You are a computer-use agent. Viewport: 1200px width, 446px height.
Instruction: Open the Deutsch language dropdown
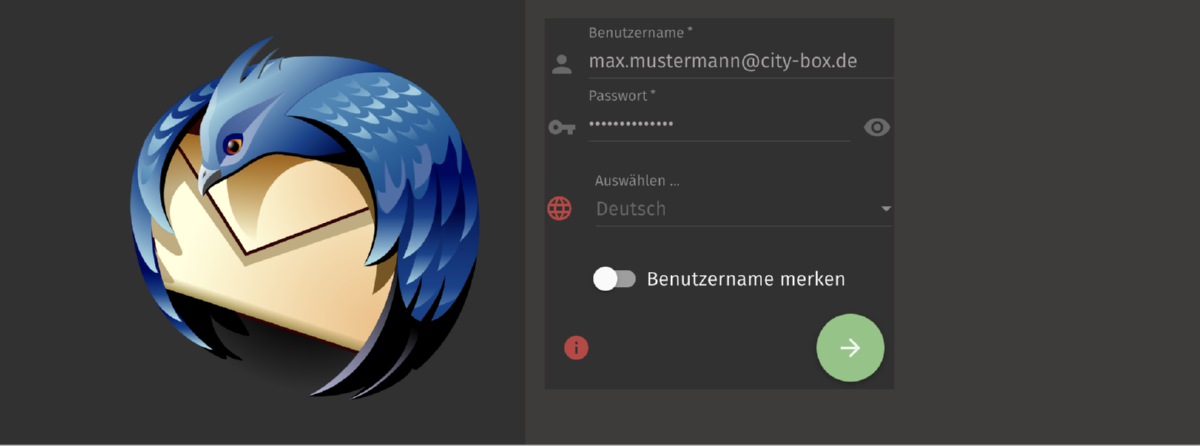(x=743, y=209)
